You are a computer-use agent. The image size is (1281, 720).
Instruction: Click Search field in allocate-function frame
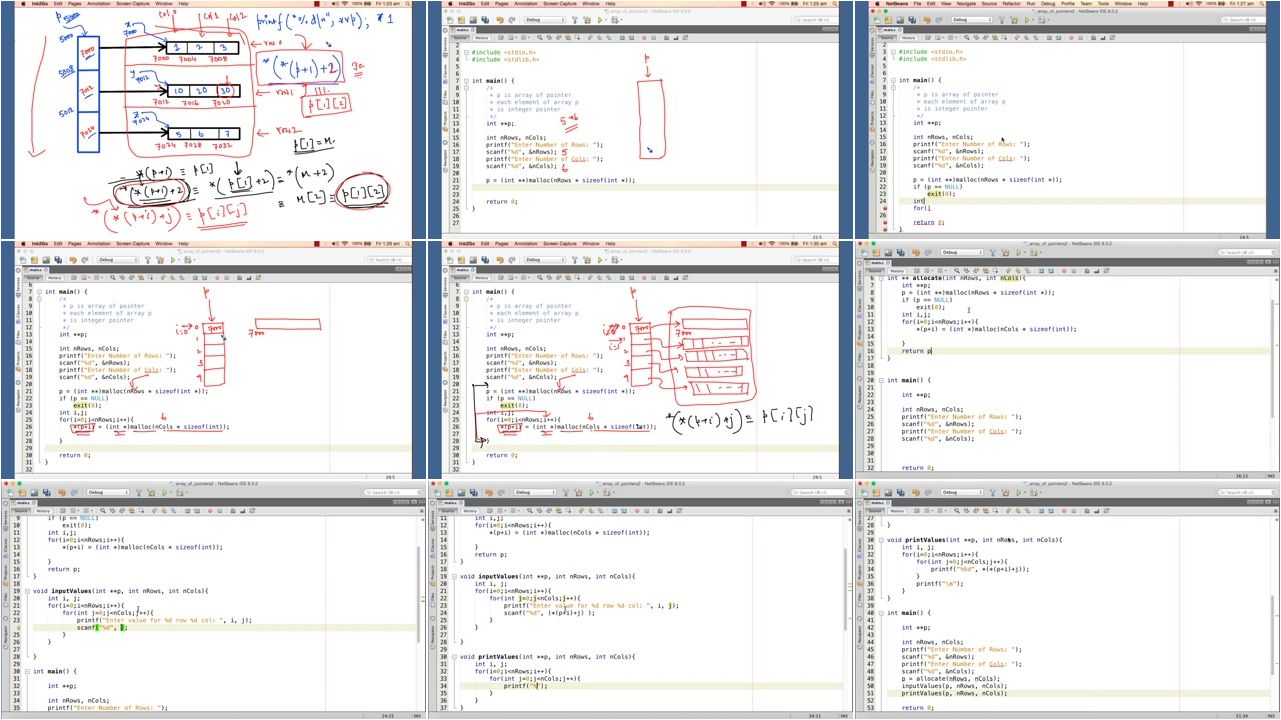pyautogui.click(x=1247, y=252)
